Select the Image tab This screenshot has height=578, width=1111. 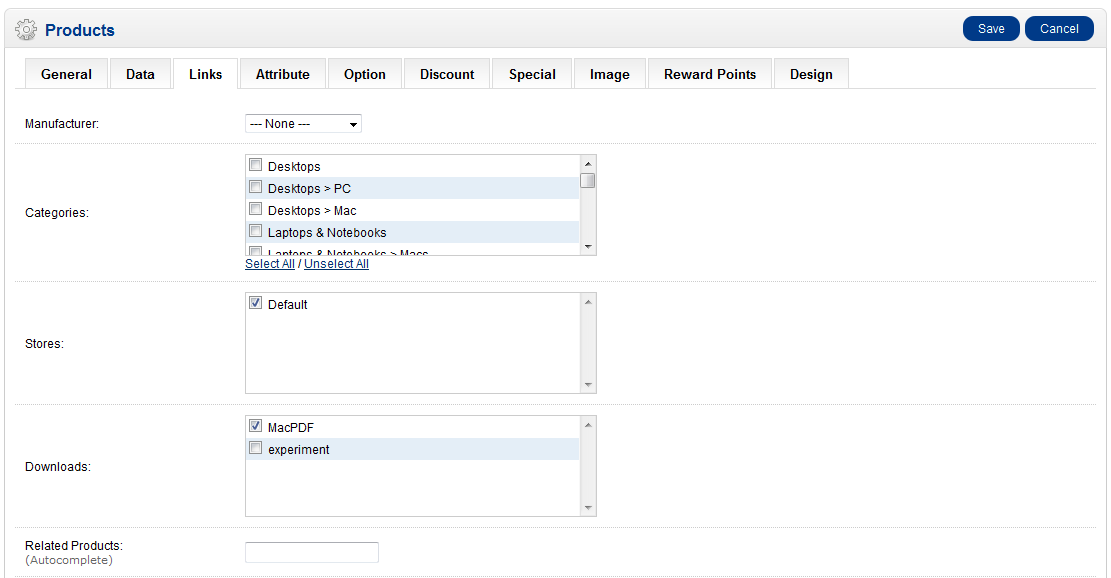click(x=609, y=74)
